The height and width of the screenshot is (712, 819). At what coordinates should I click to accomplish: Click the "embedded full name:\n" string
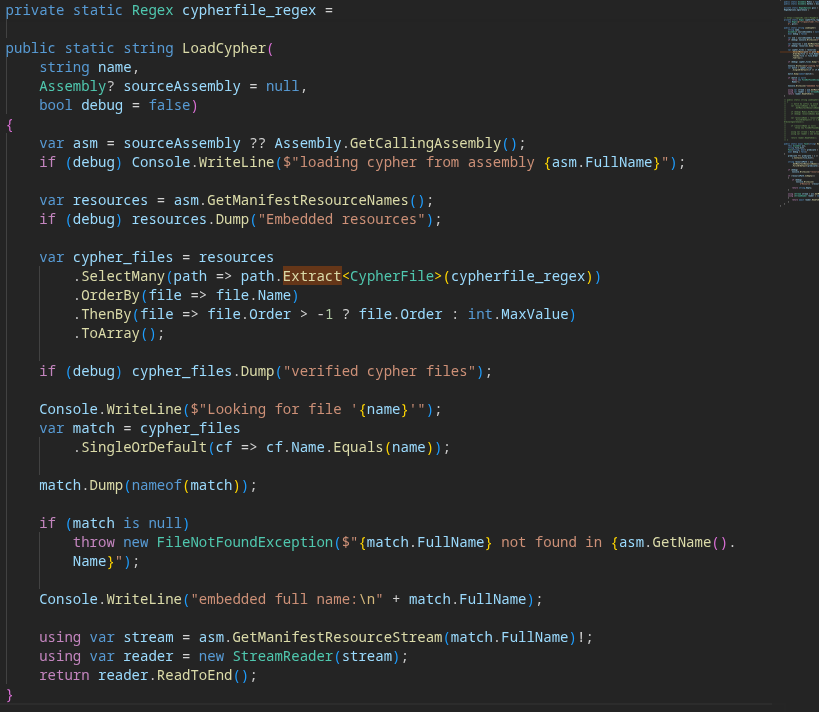pos(286,599)
